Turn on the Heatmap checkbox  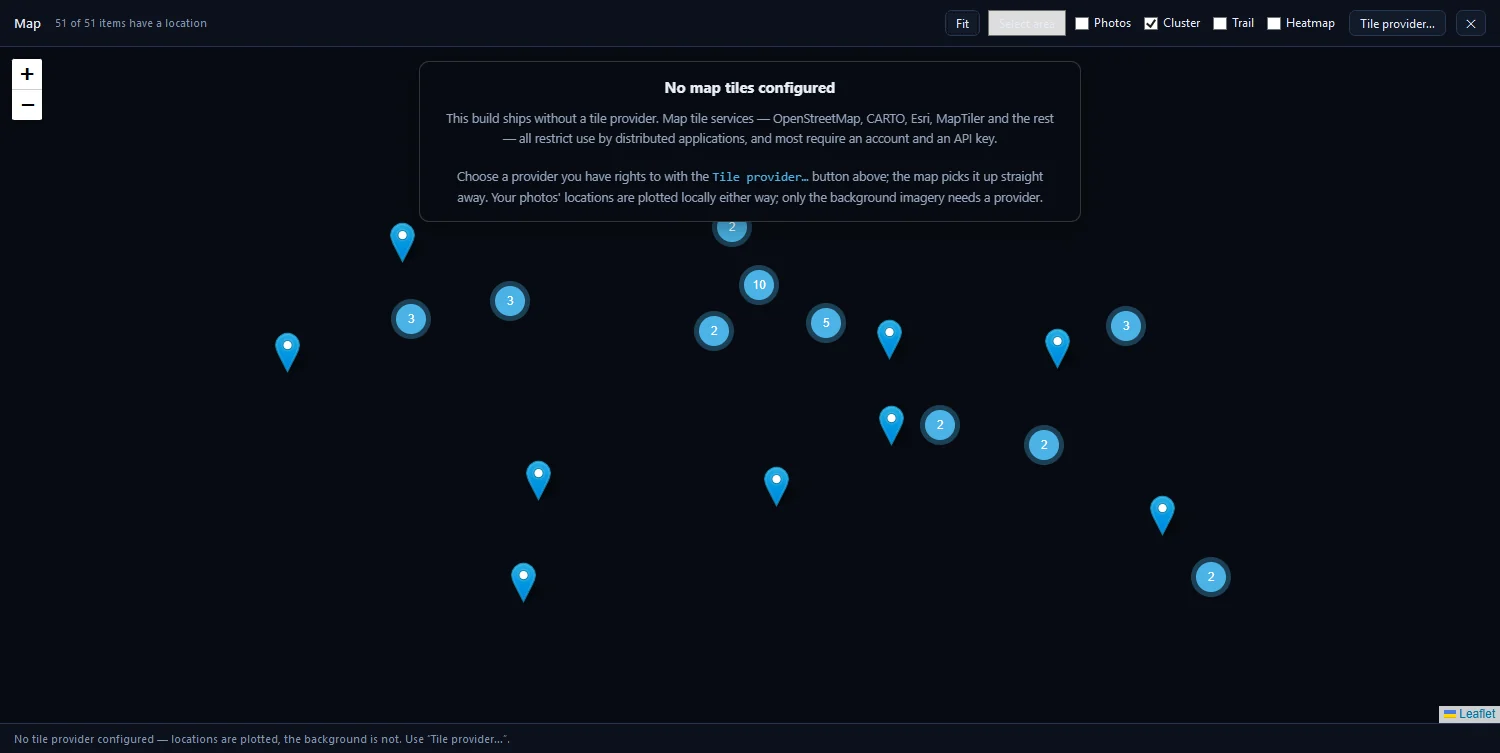point(1274,23)
